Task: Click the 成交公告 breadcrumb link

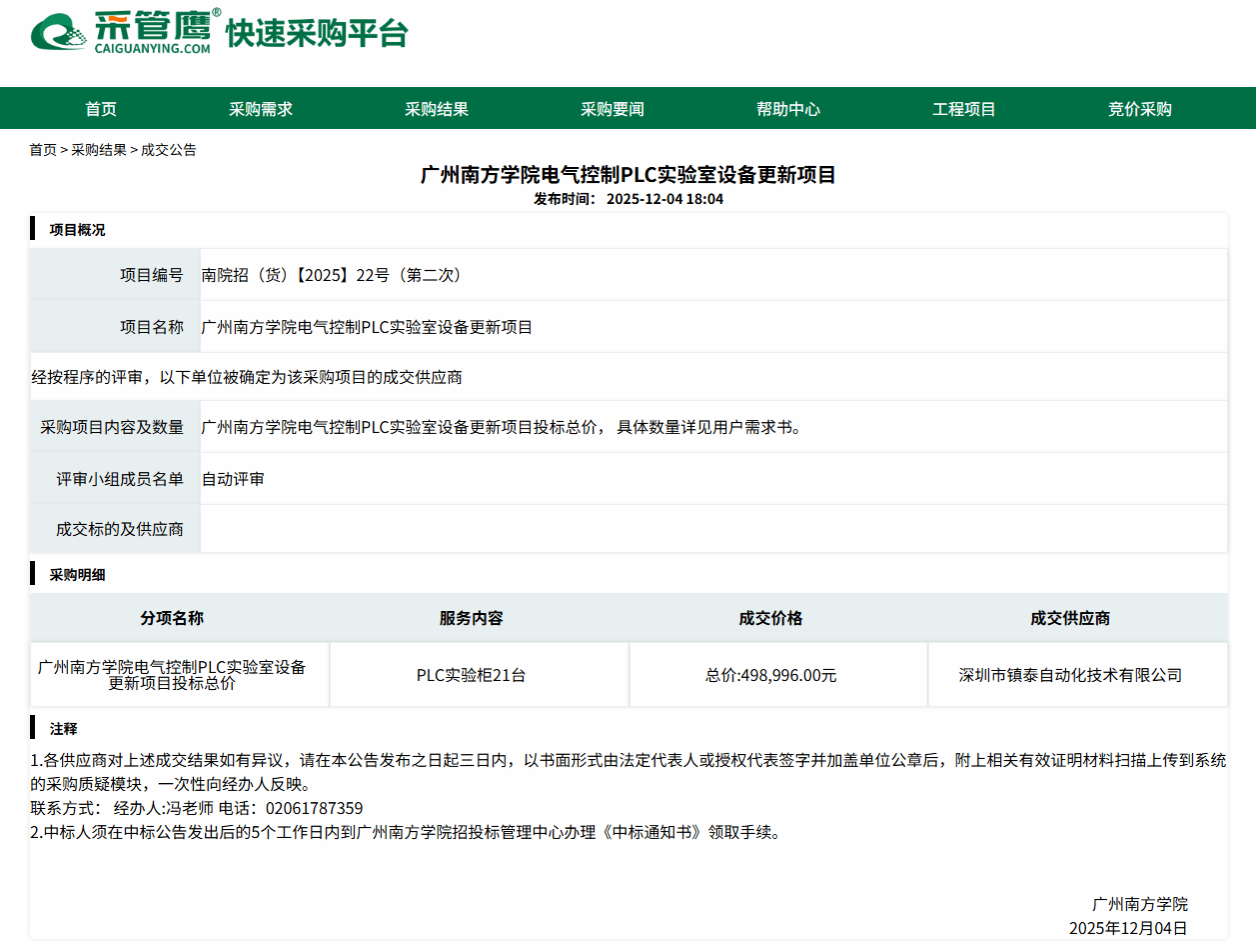Action: tap(169, 150)
